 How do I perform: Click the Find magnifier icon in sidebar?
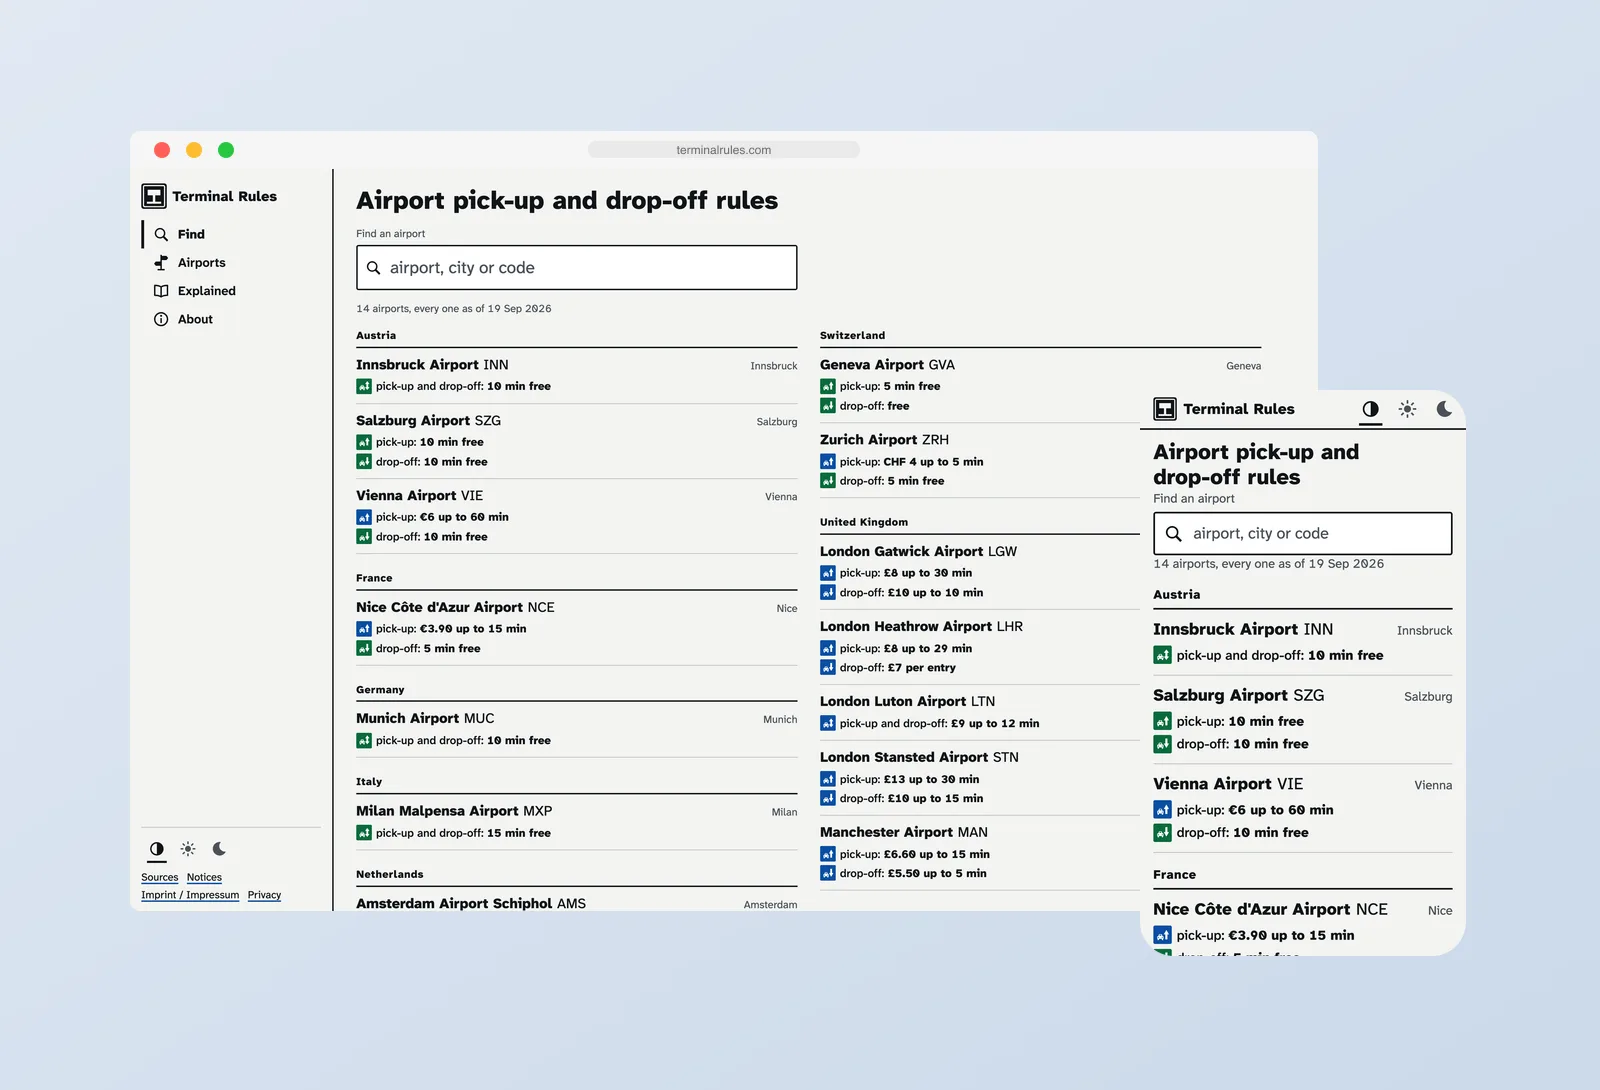[x=161, y=234]
